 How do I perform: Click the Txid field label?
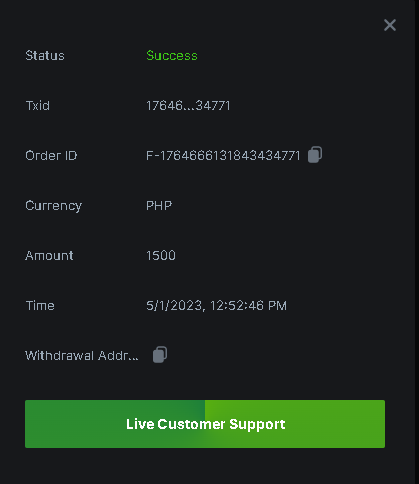coord(38,106)
